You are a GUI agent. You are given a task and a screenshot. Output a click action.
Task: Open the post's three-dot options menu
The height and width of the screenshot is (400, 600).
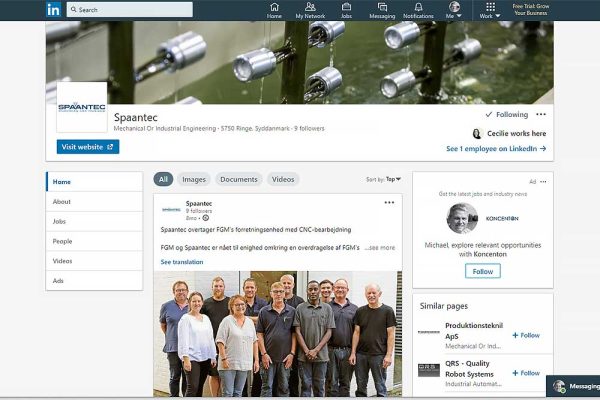click(x=389, y=202)
